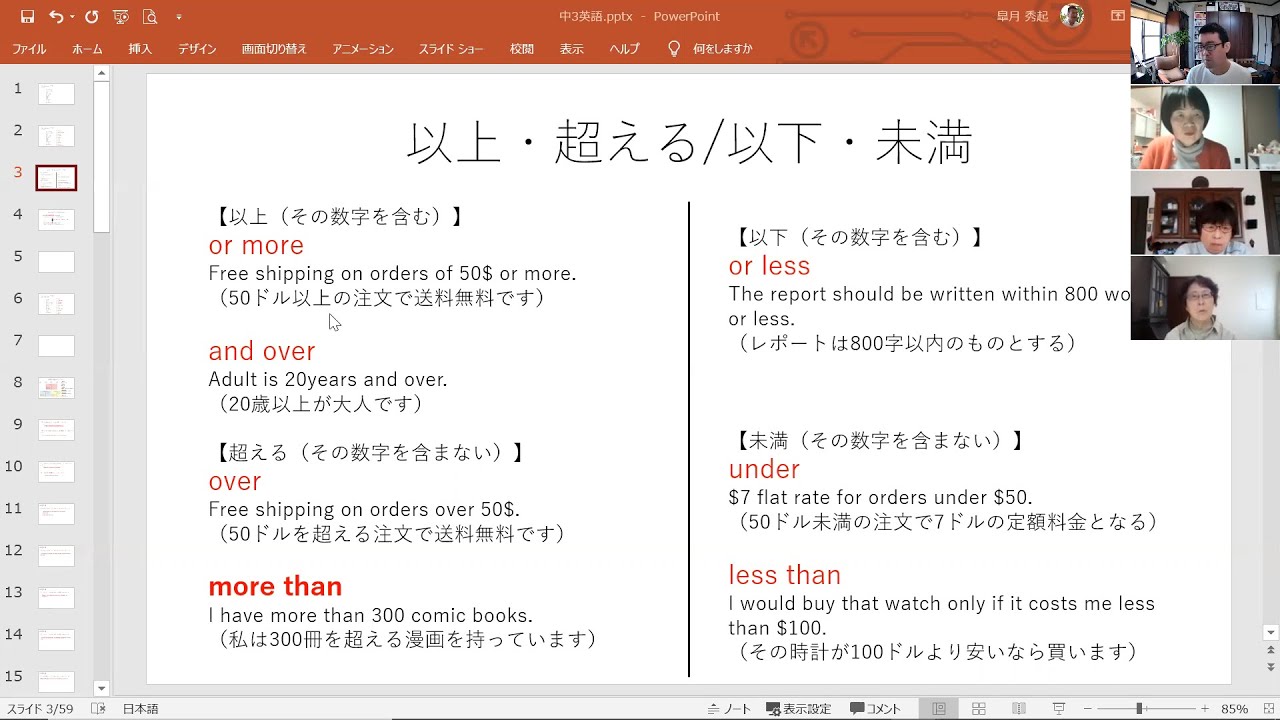The width and height of the screenshot is (1280, 720).
Task: Open zoom dialog via 85% label
Action: pyautogui.click(x=1234, y=709)
